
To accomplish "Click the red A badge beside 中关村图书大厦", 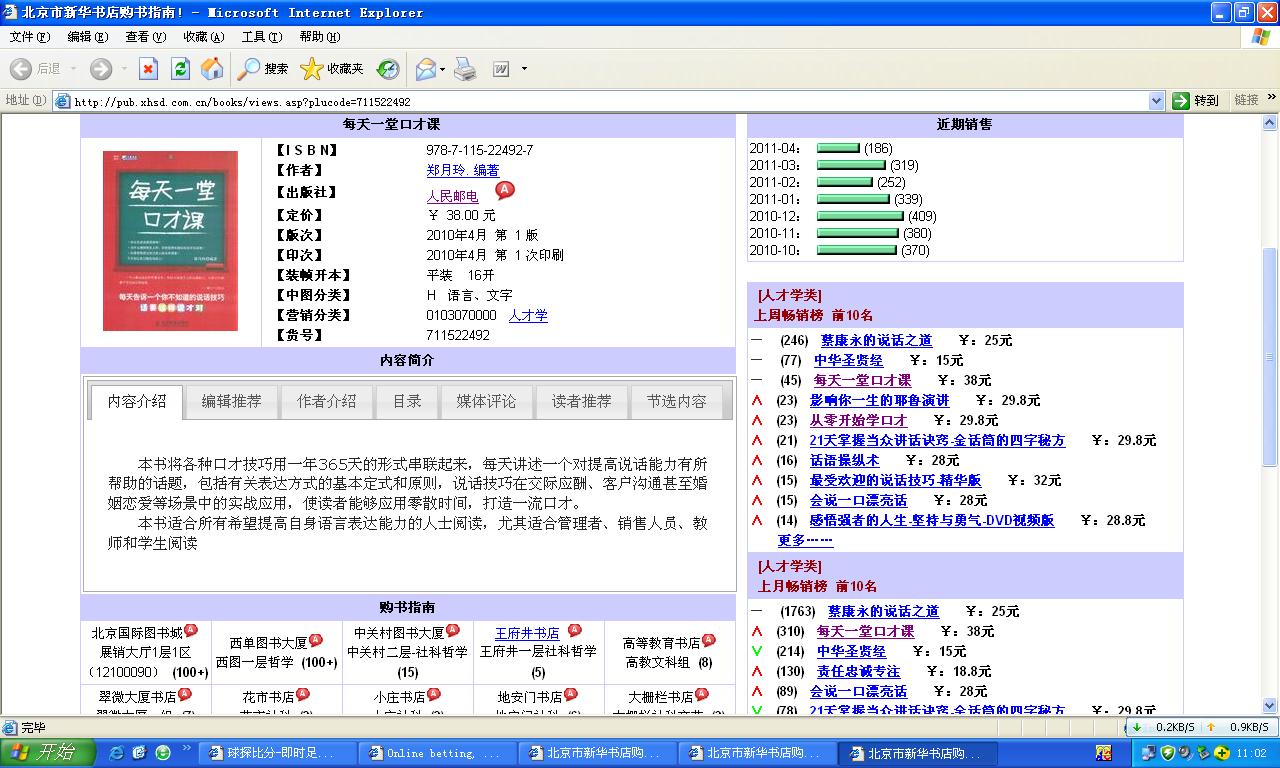I will click(x=452, y=630).
